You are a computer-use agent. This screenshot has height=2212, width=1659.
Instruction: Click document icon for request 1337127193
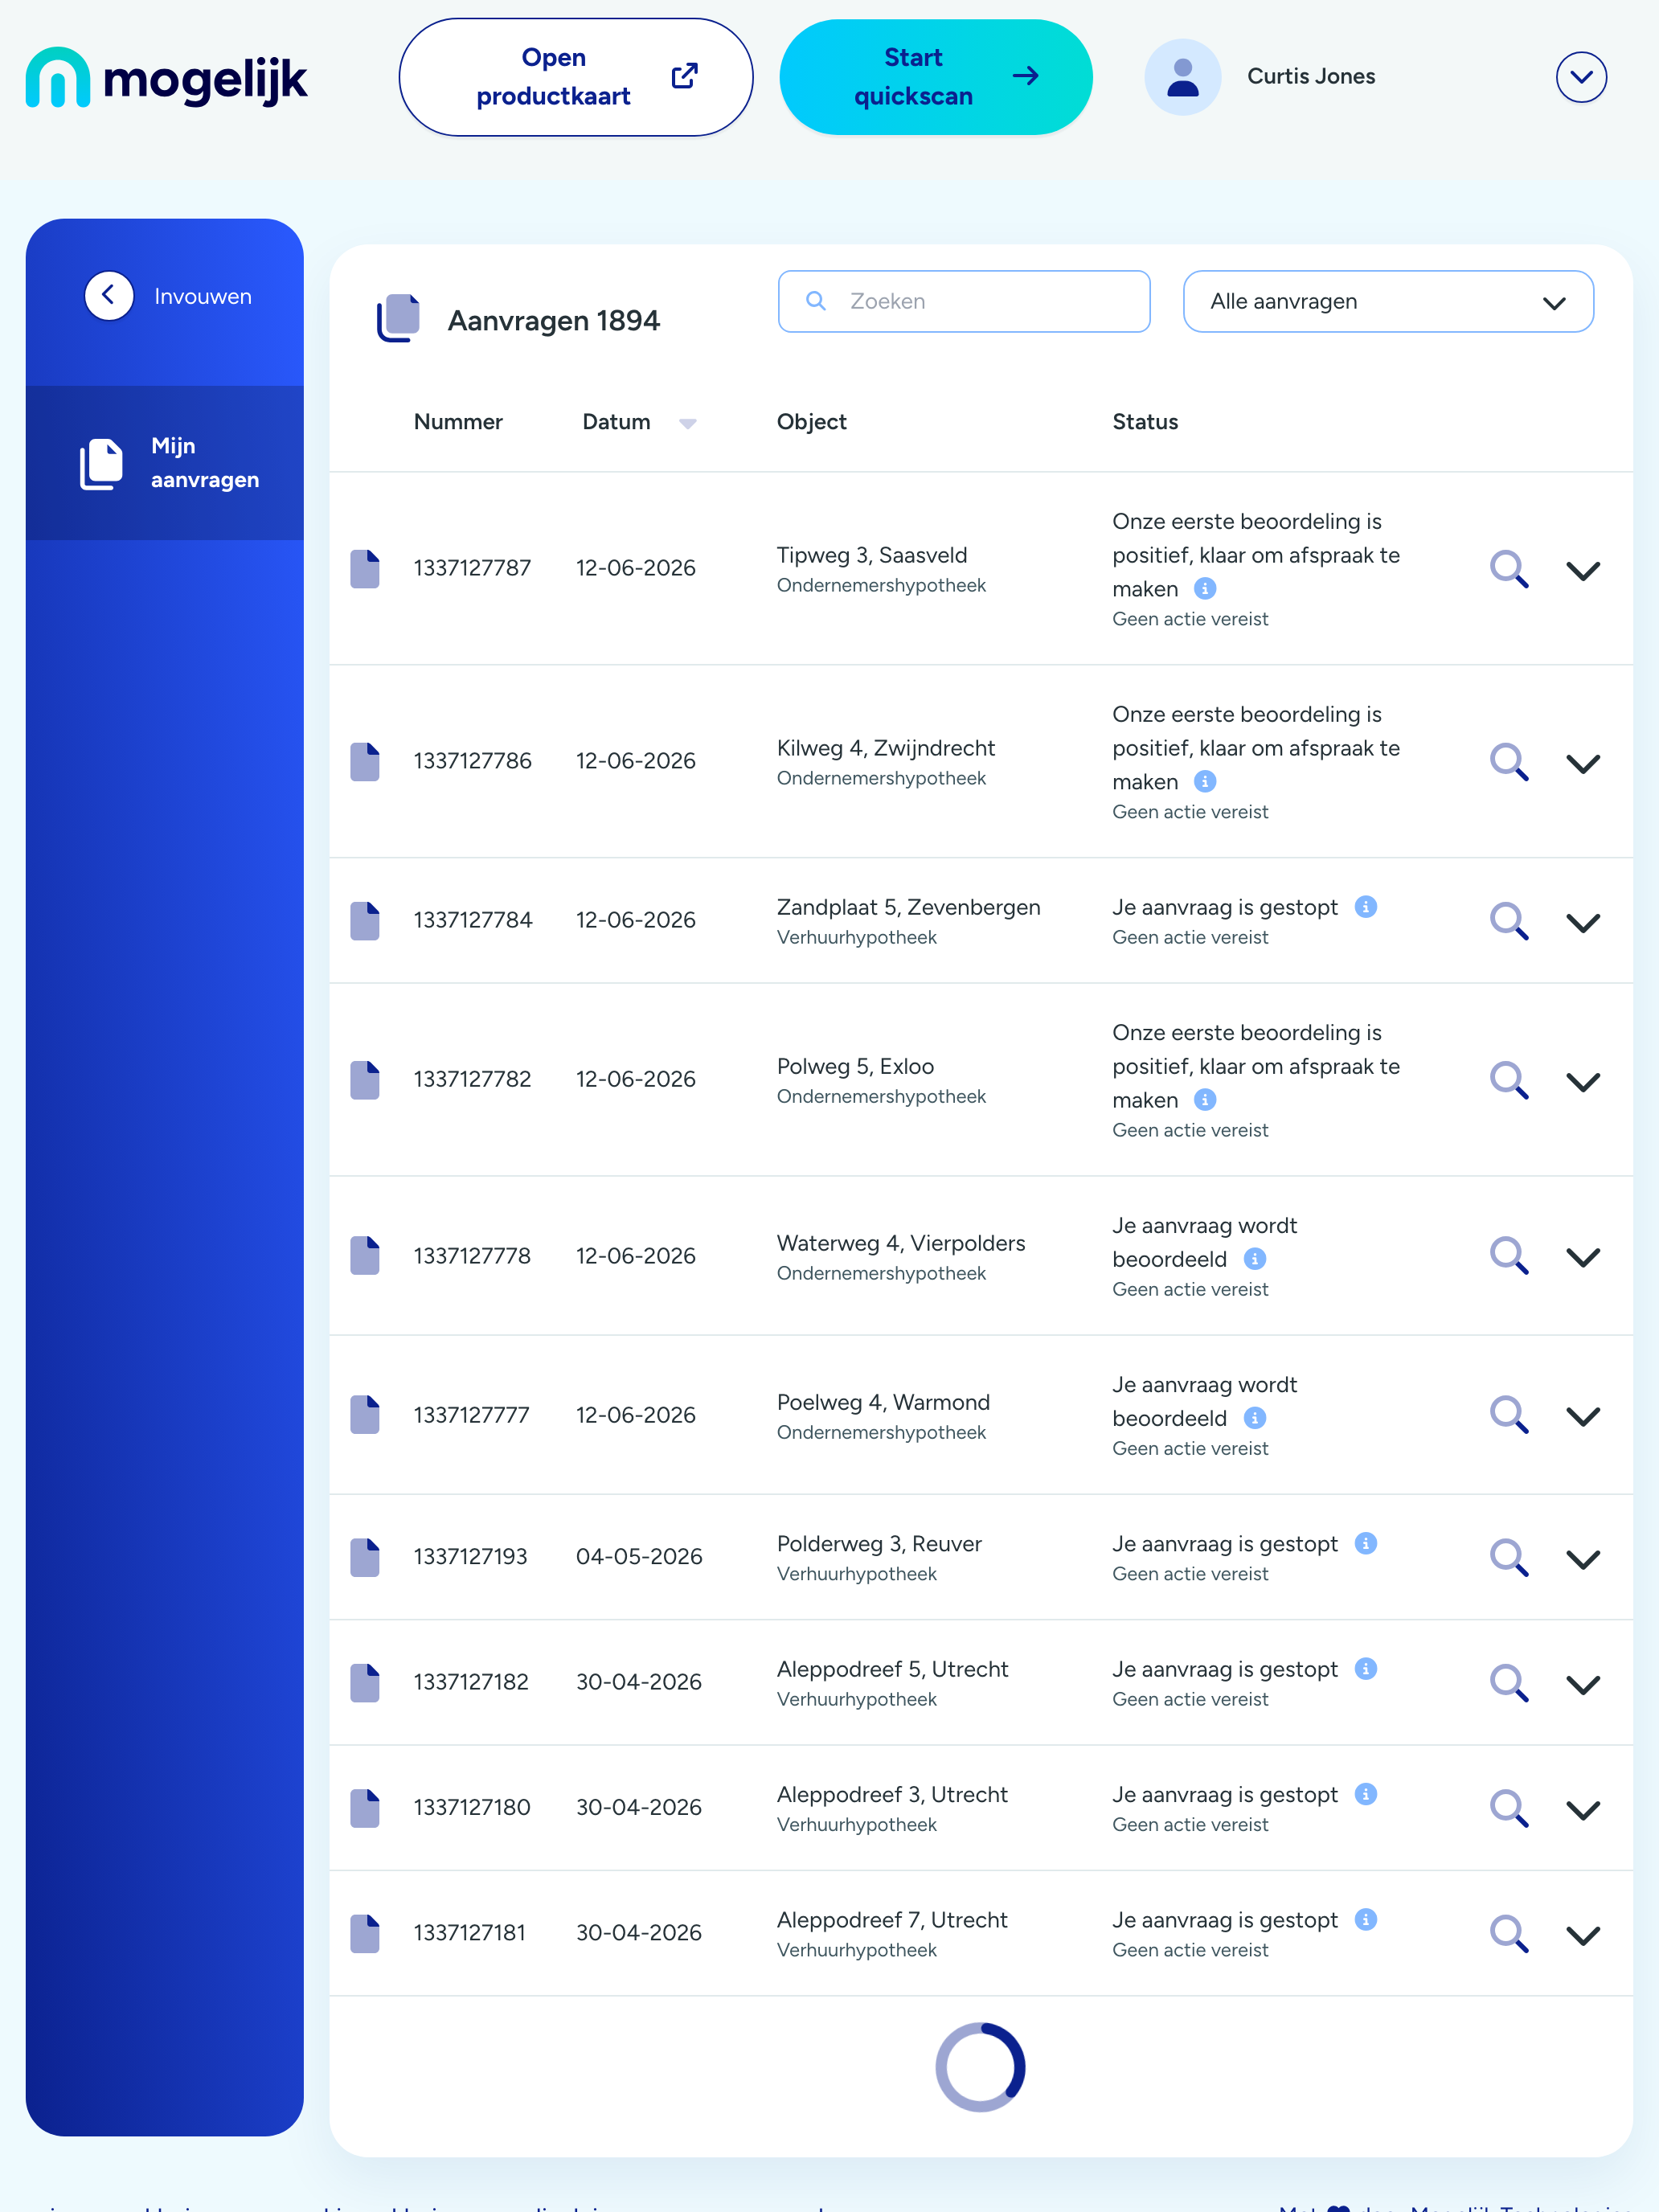365,1557
